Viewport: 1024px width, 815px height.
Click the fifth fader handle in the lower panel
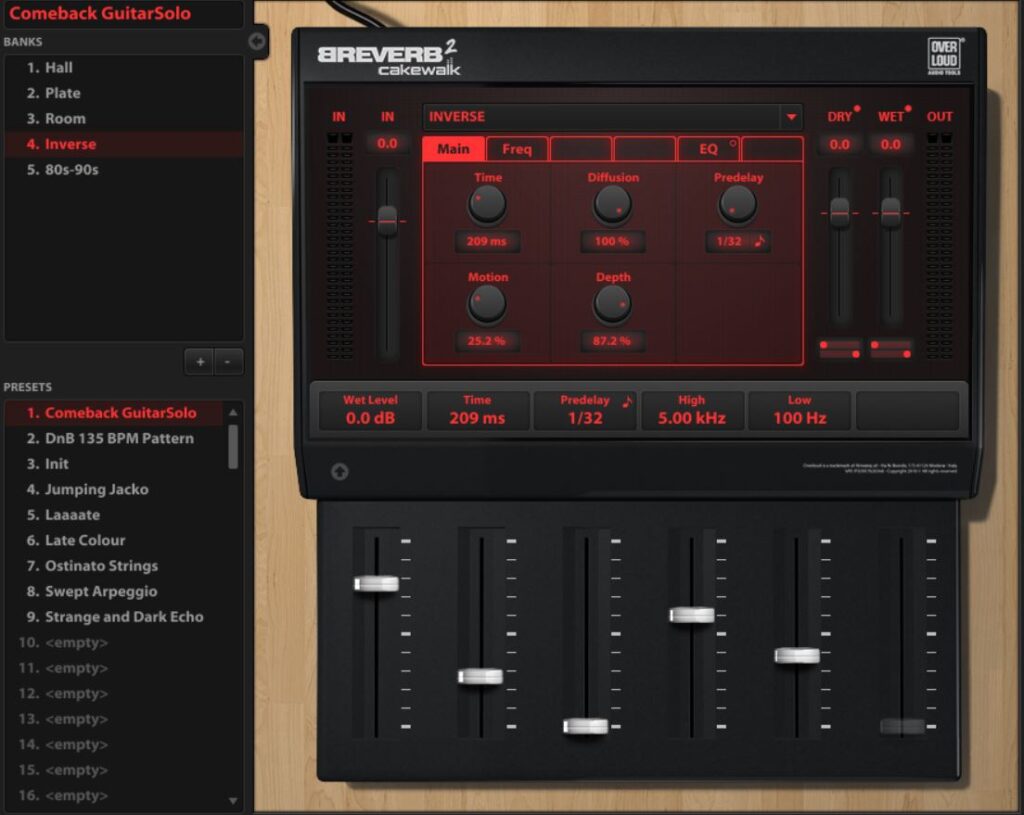797,655
